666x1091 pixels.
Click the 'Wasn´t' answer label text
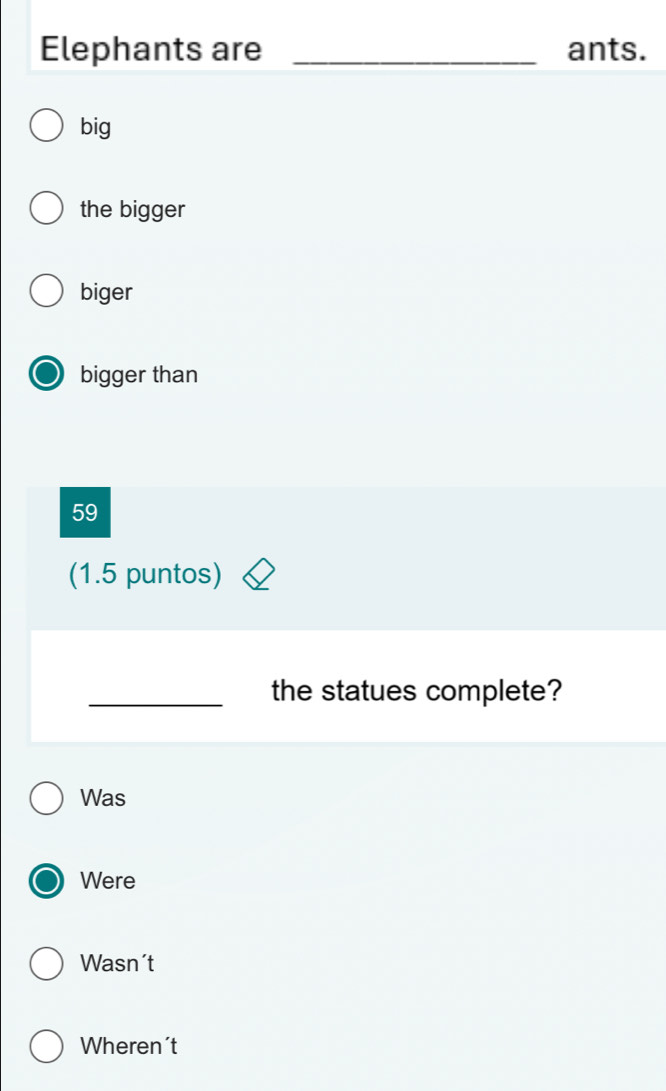tap(117, 963)
